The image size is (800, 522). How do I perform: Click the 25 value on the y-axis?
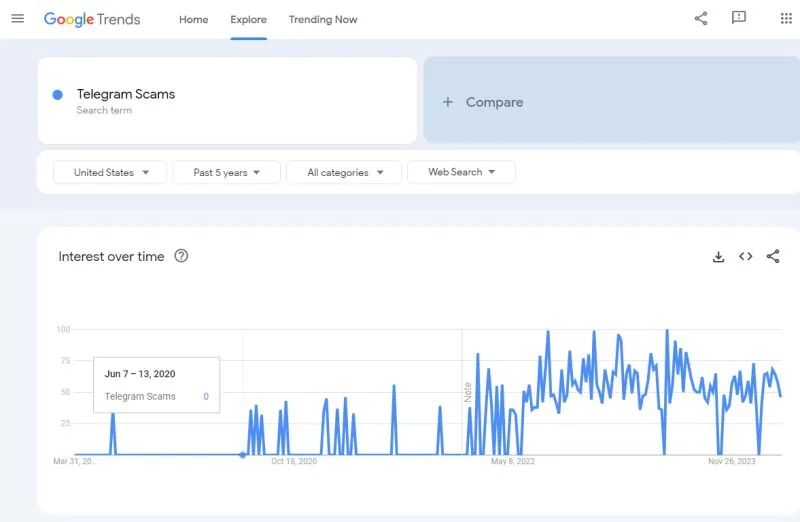pos(65,423)
